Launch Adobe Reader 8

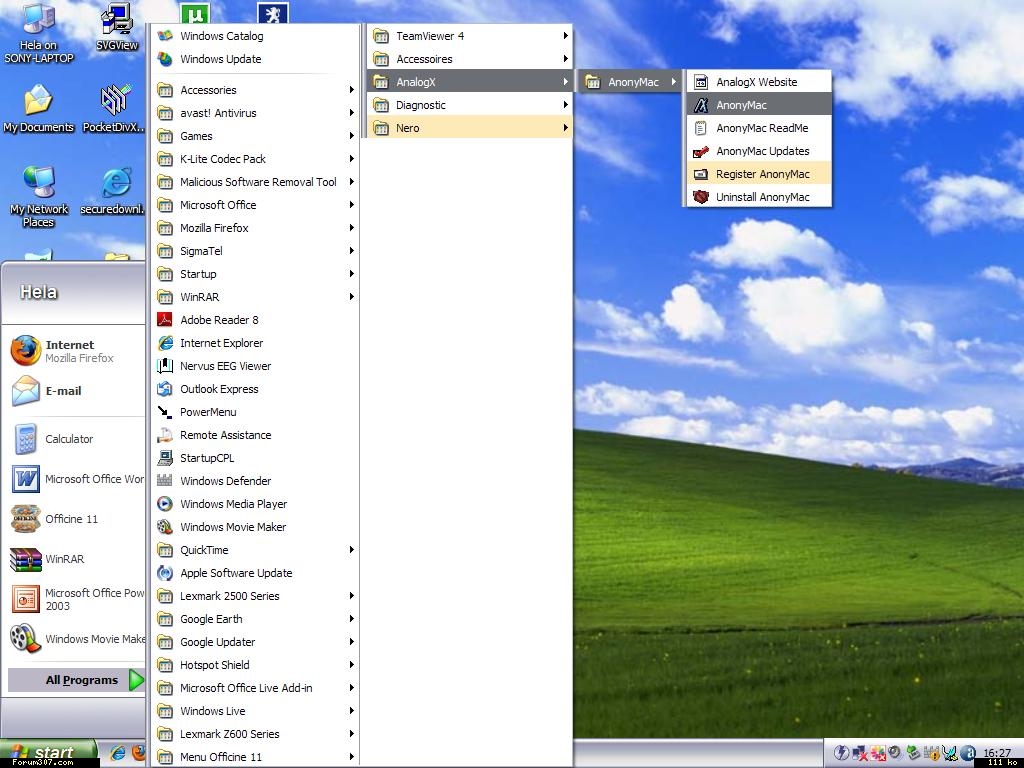[256, 320]
